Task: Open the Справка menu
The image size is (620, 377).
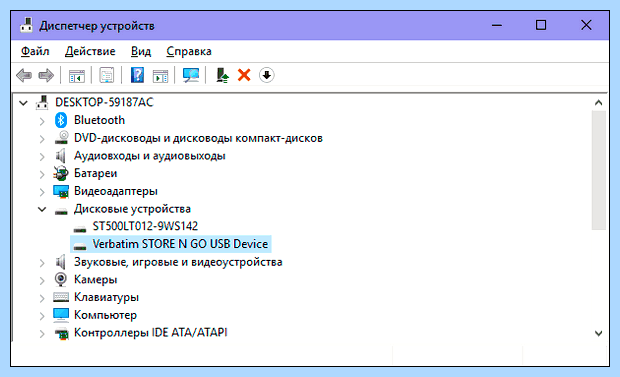Action: (x=189, y=51)
